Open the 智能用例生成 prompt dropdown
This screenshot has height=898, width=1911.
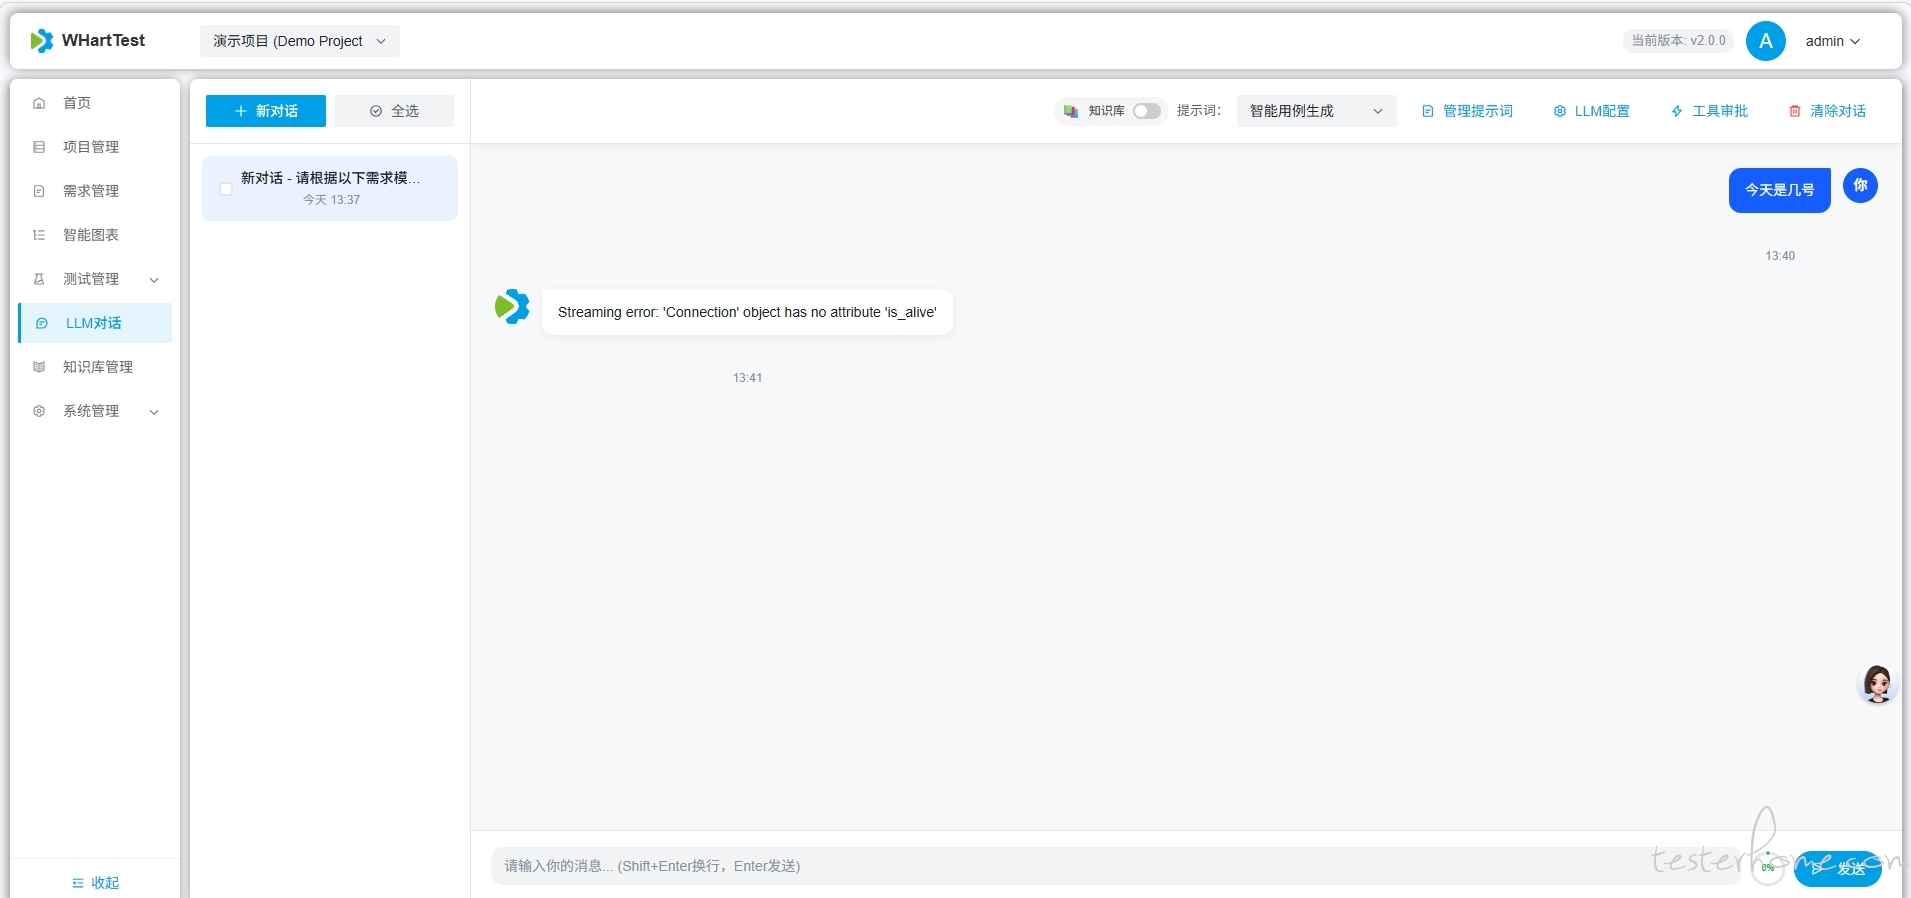1315,111
